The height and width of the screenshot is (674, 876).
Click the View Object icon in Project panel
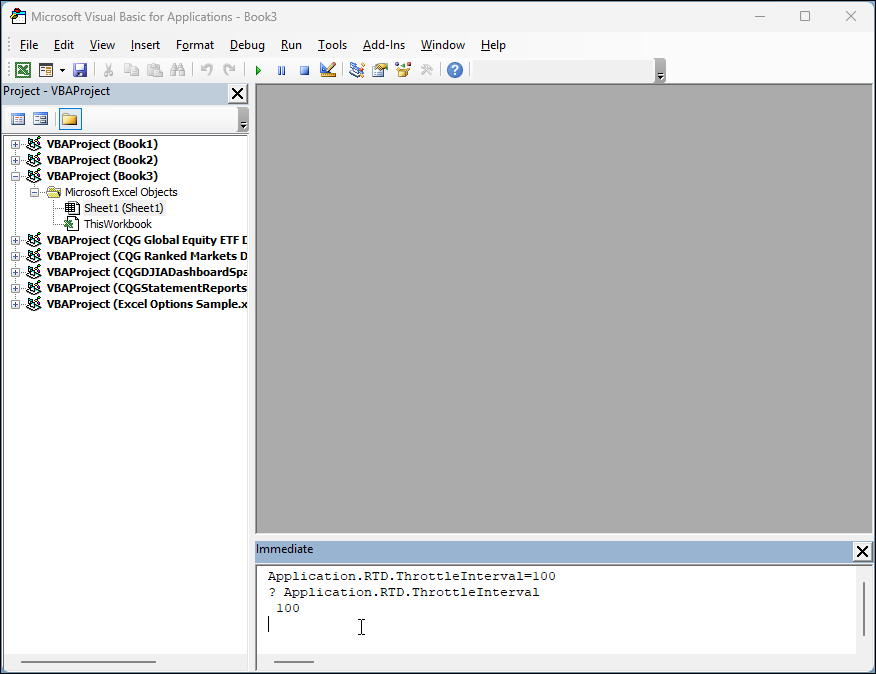click(40, 119)
